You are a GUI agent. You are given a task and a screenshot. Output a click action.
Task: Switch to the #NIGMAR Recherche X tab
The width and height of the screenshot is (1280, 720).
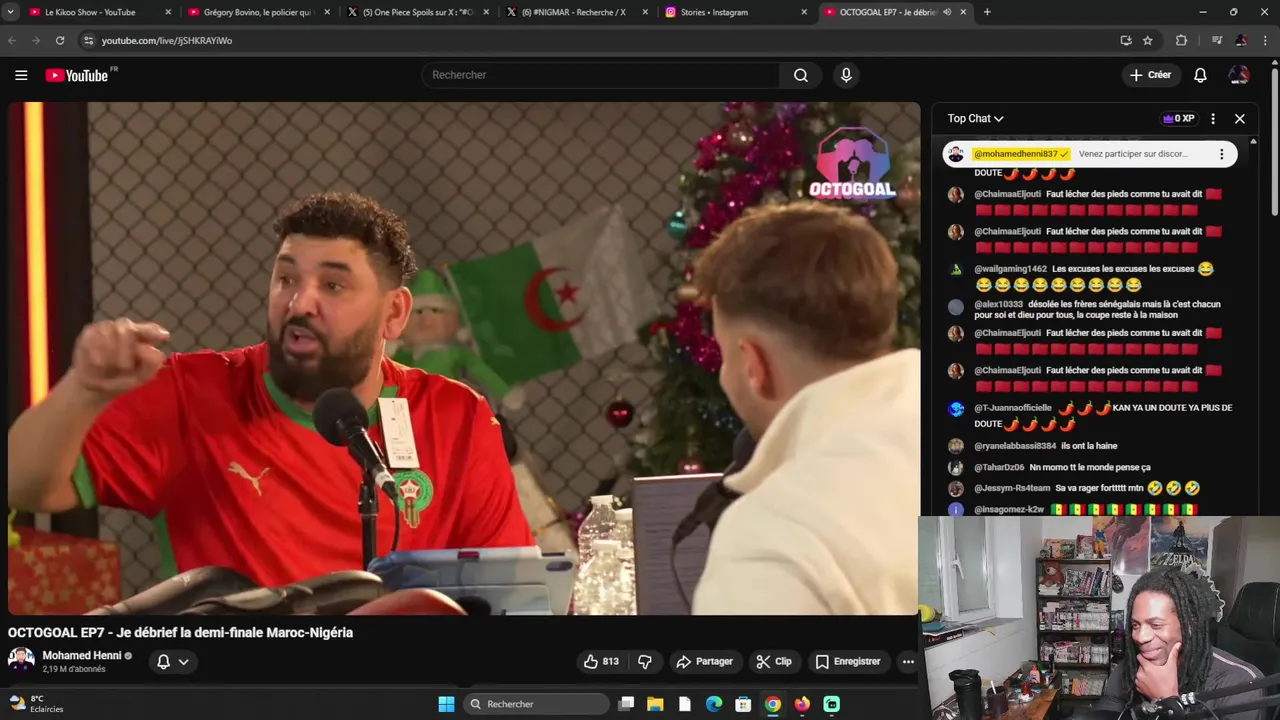pyautogui.click(x=577, y=12)
